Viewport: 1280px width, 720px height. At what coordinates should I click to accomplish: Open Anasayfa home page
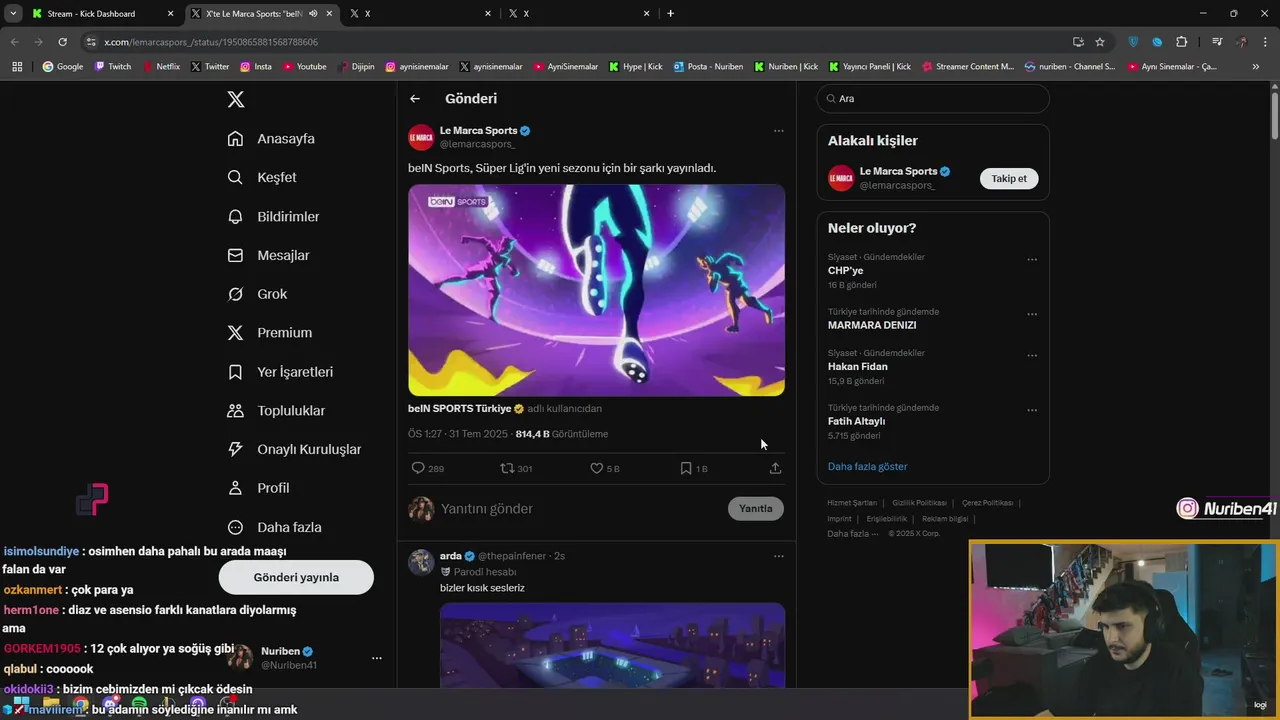click(271, 139)
